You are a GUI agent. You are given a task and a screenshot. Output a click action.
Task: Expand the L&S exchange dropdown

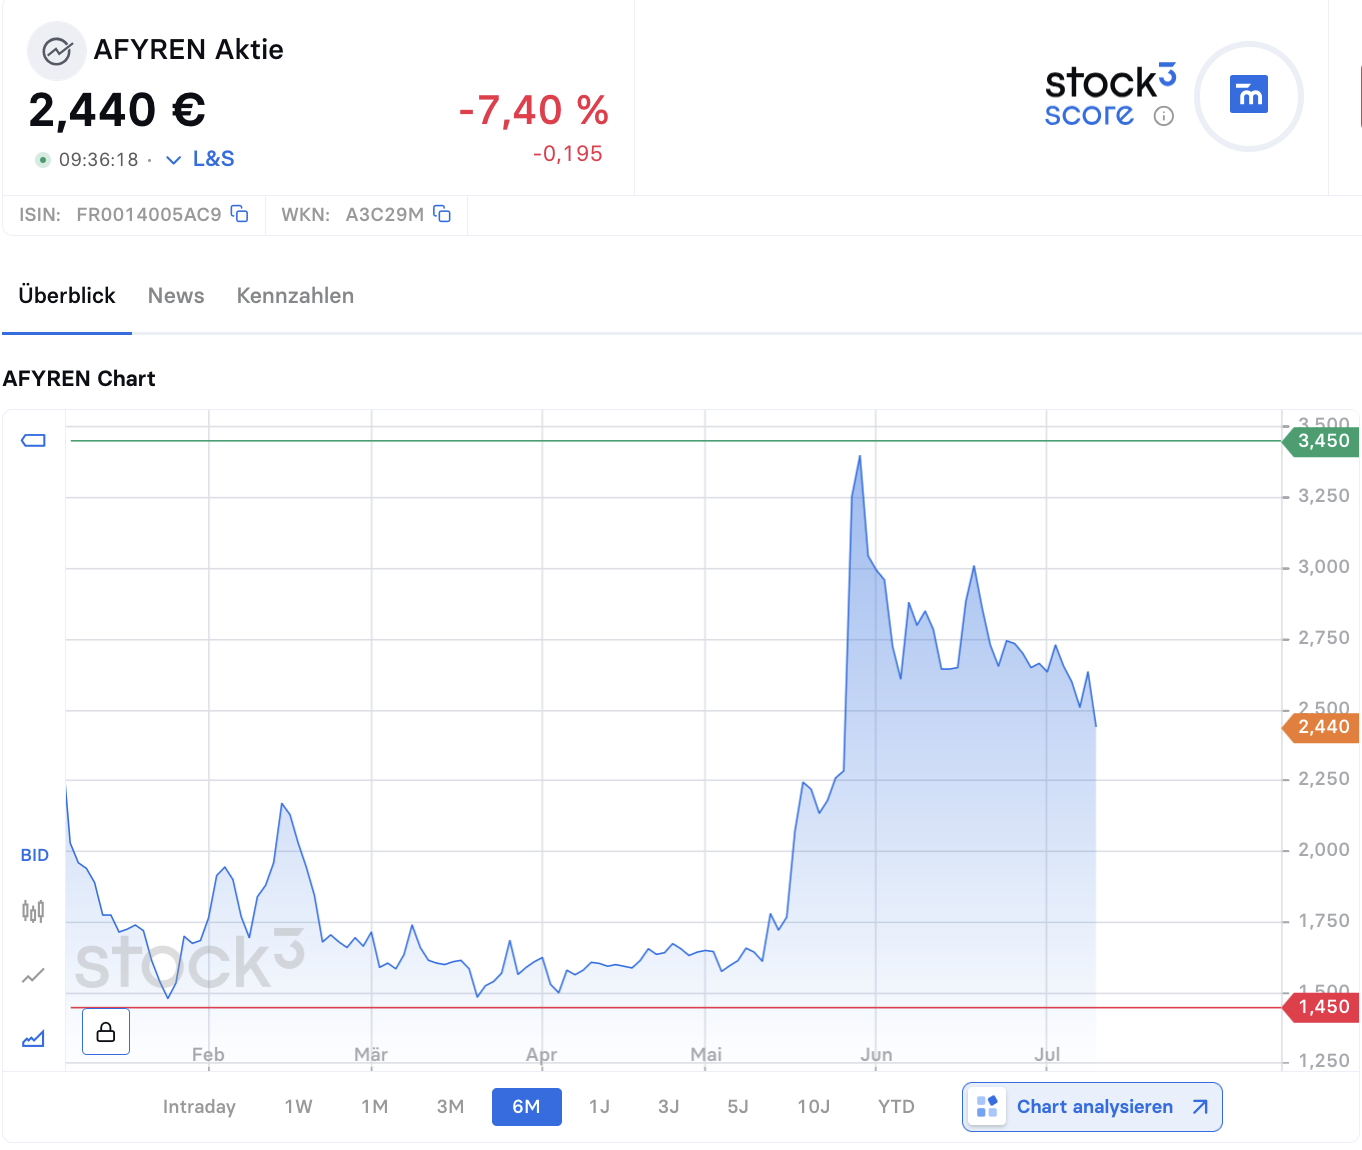pos(200,159)
